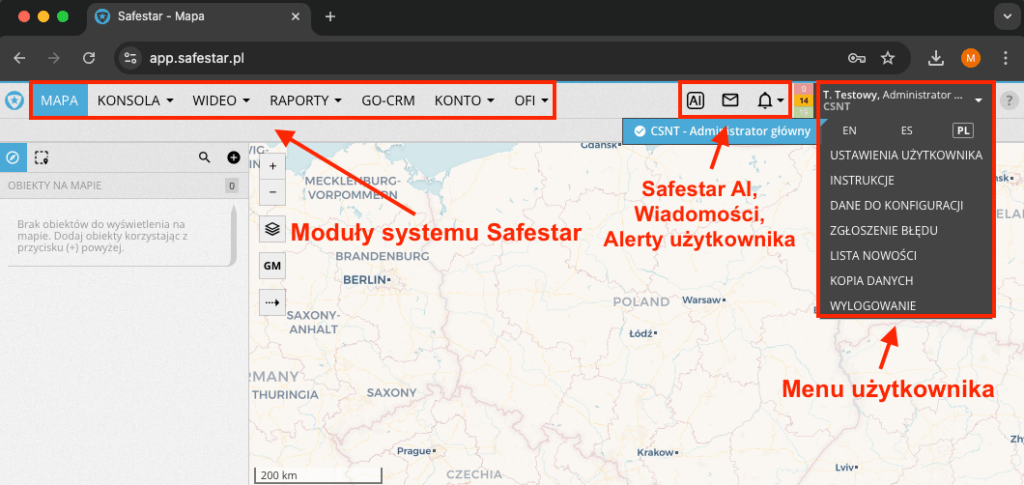Bookmark this page with the star
The height and width of the screenshot is (485, 1024).
[x=888, y=58]
